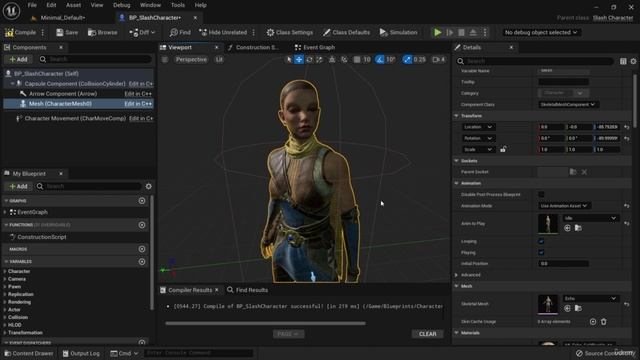This screenshot has width=640, height=360.
Task: Toggle Playing checkbox
Action: point(541,253)
